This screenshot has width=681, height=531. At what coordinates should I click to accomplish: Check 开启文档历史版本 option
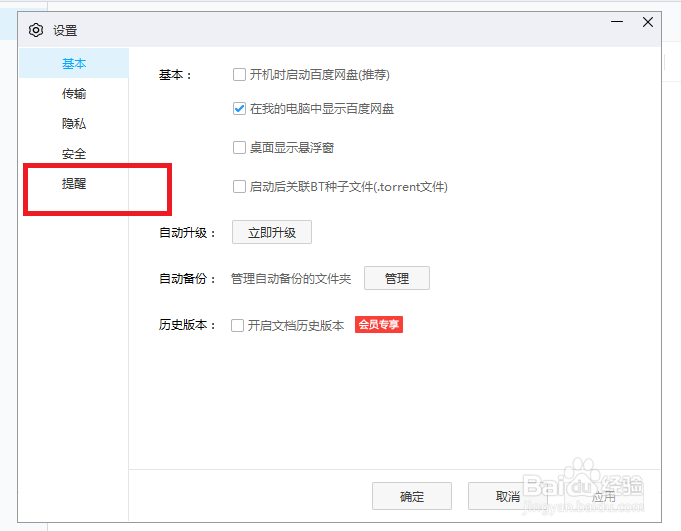click(x=237, y=325)
